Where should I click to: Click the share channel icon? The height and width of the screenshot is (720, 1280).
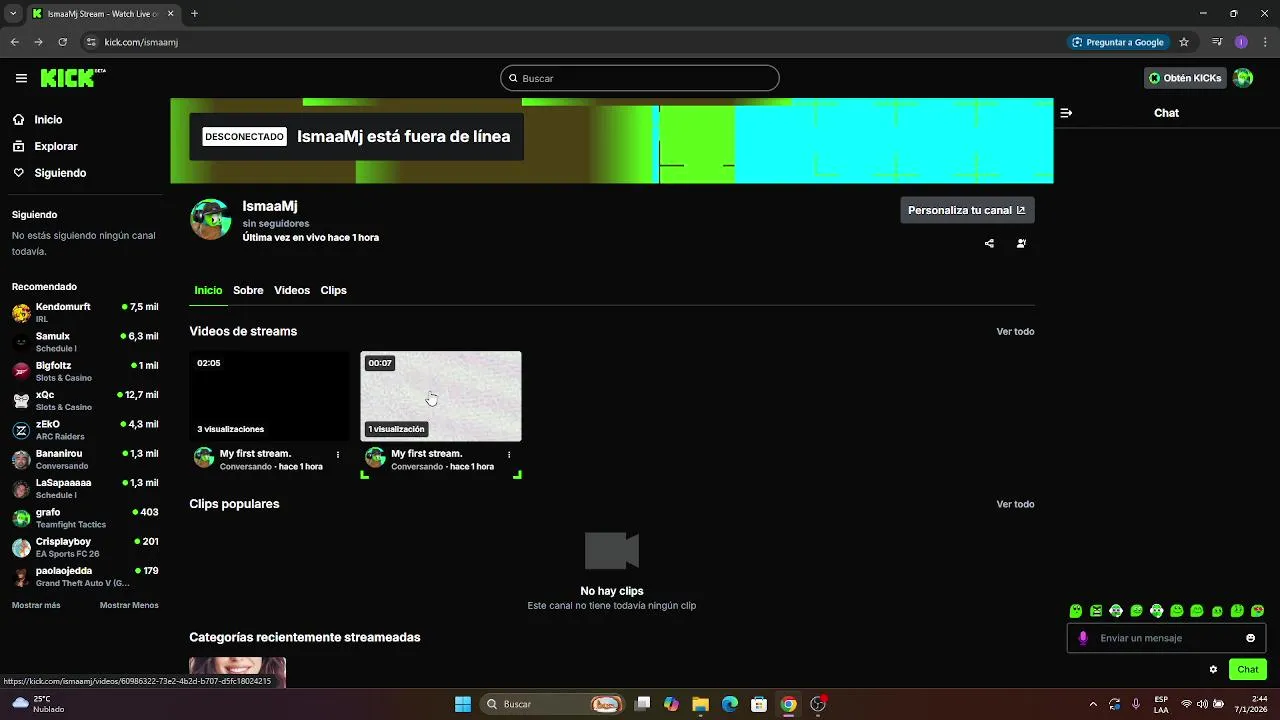(989, 243)
